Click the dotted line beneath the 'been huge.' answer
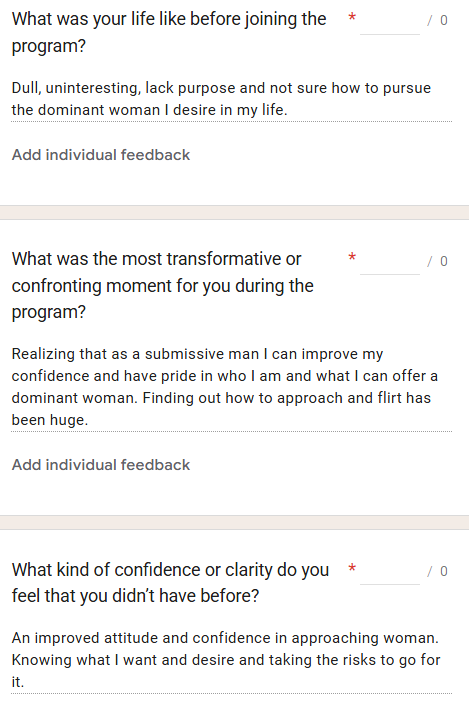The height and width of the screenshot is (705, 469). coord(232,432)
